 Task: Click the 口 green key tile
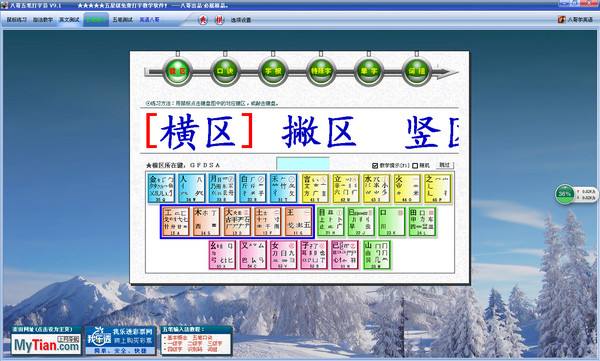(x=392, y=222)
